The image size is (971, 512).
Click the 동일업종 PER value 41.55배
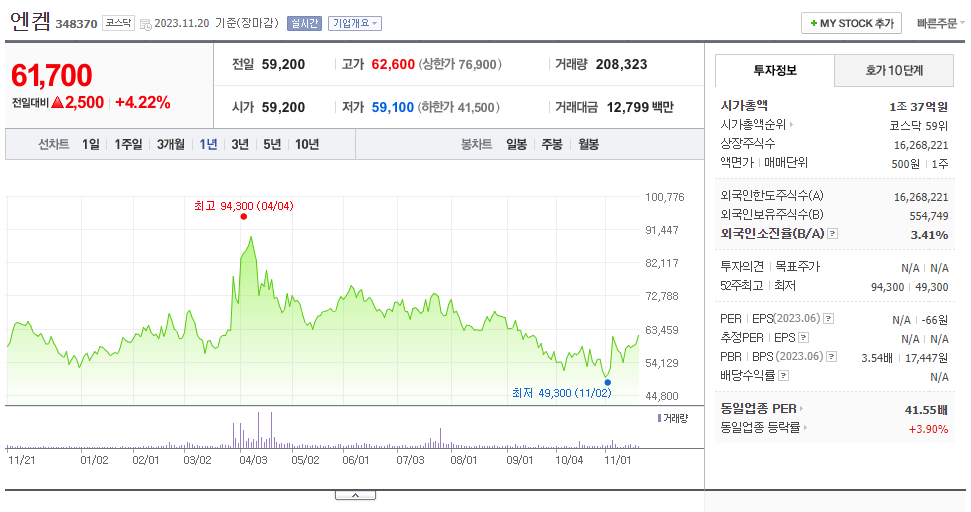(x=926, y=409)
